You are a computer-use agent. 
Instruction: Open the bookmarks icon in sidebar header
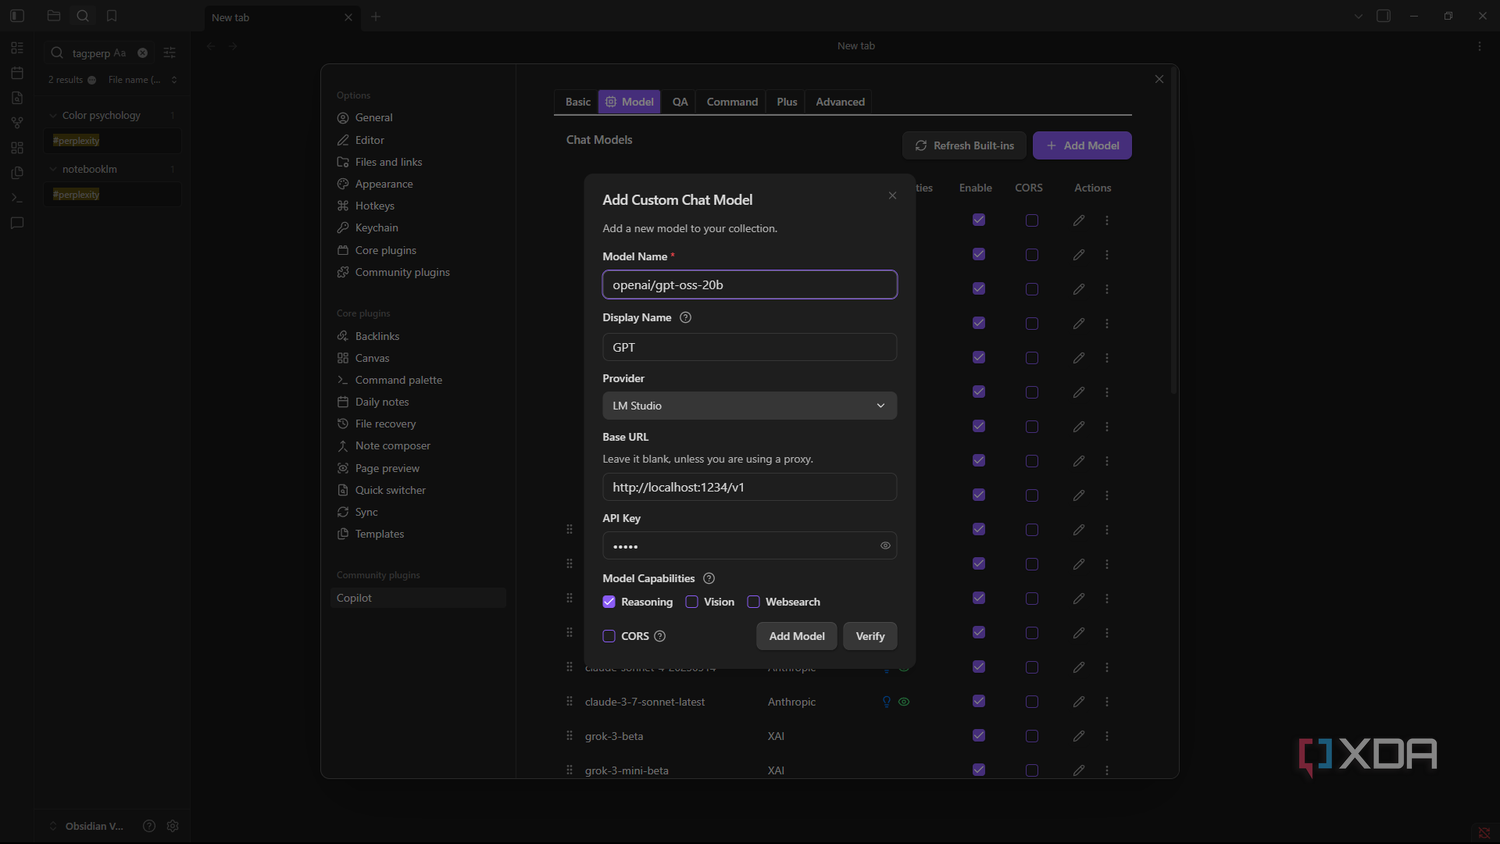pyautogui.click(x=112, y=16)
